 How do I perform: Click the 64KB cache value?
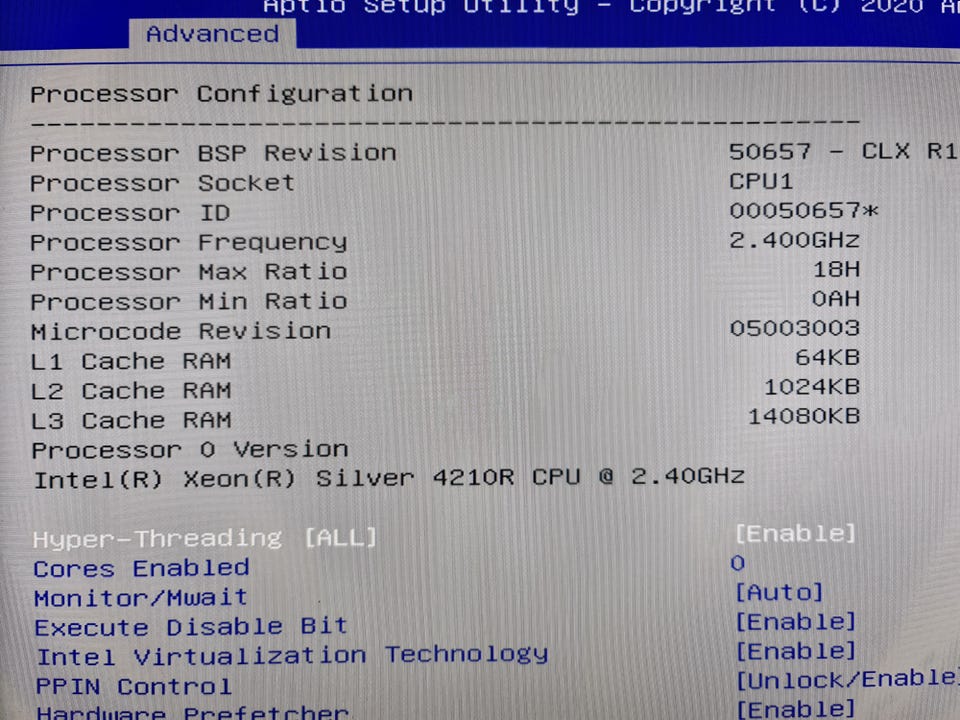click(828, 357)
